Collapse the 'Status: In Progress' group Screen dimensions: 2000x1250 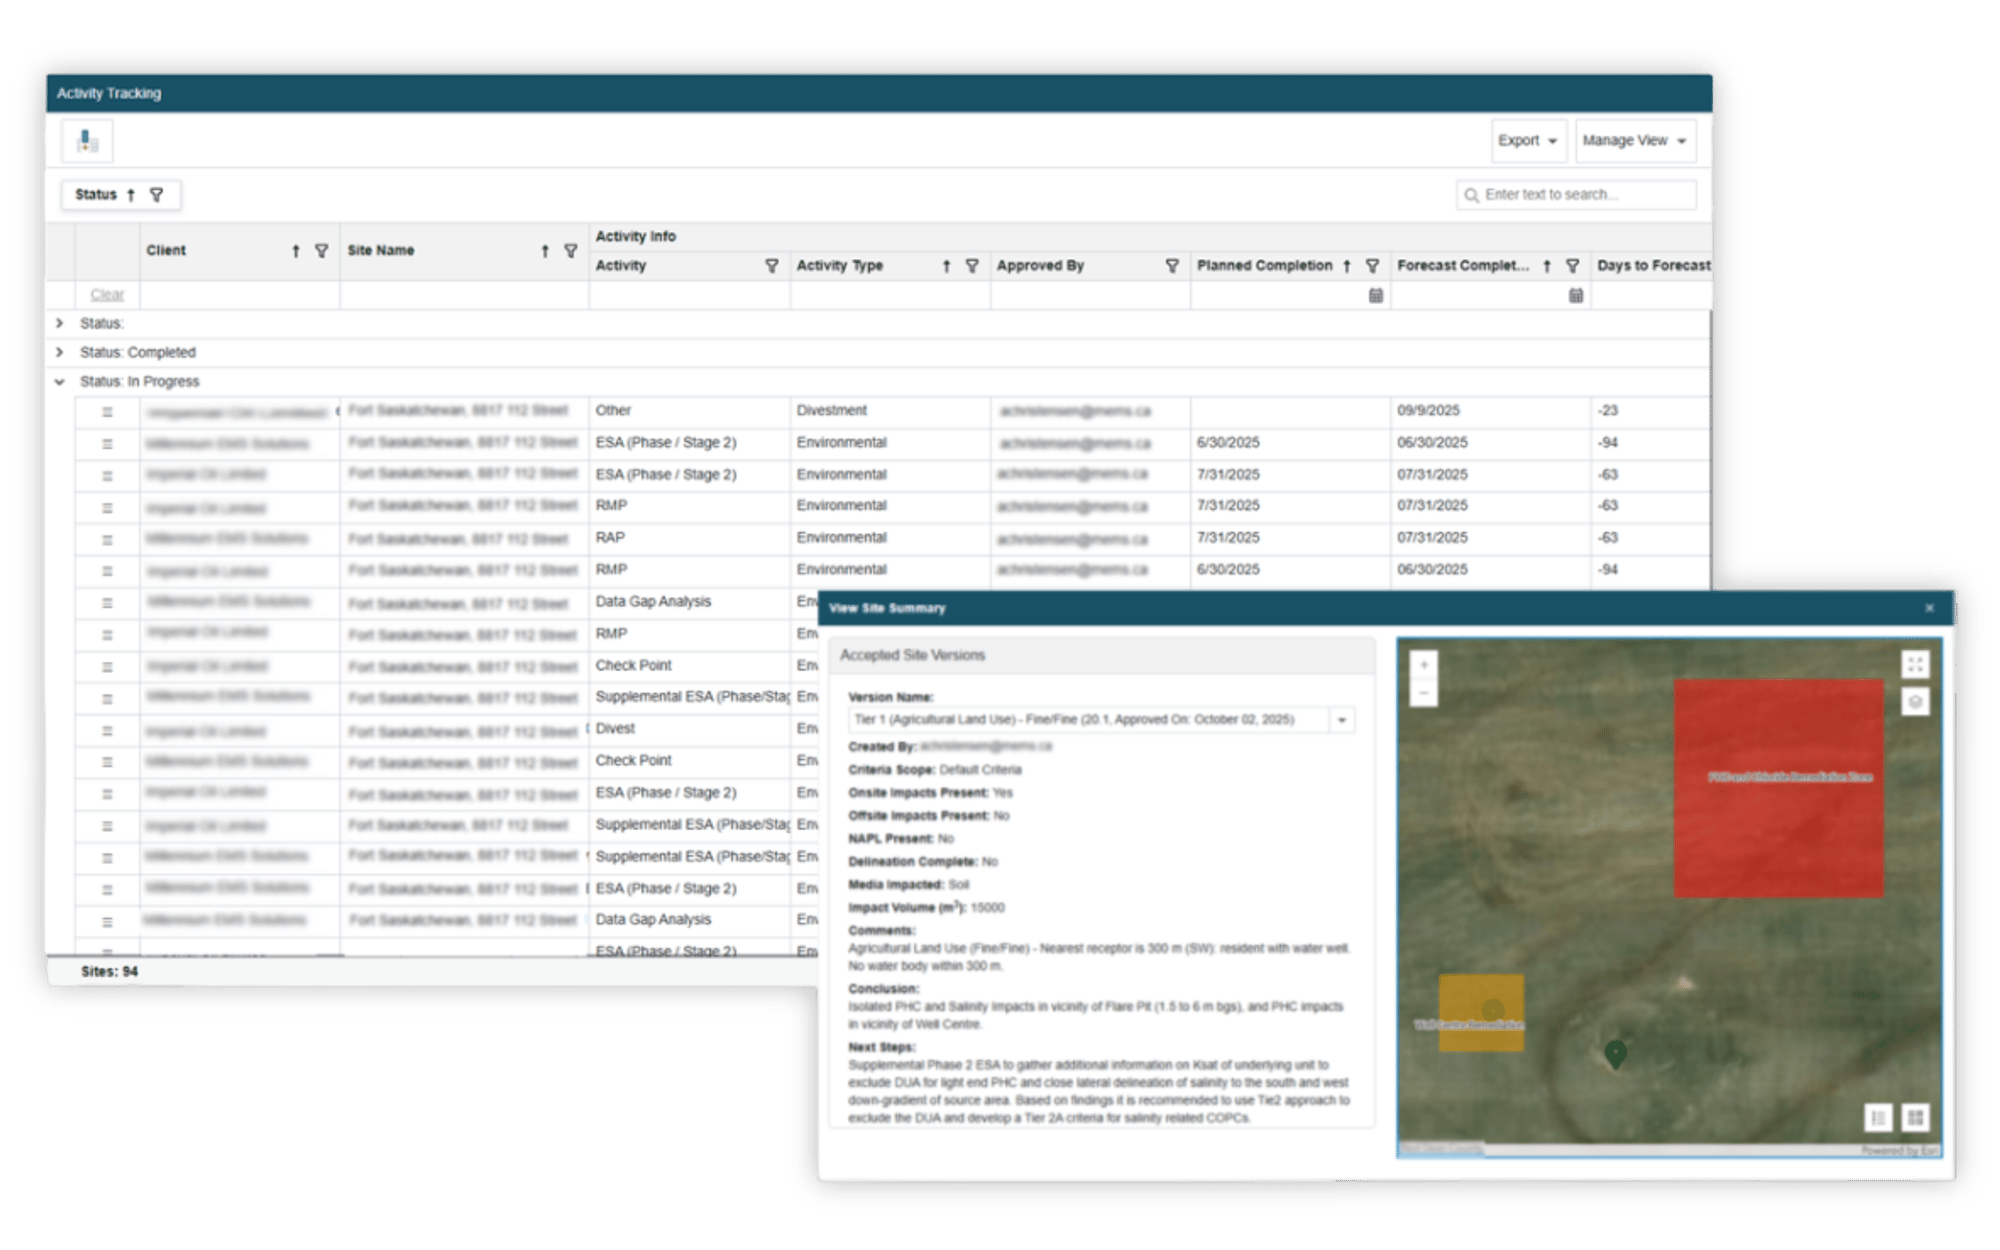60,382
